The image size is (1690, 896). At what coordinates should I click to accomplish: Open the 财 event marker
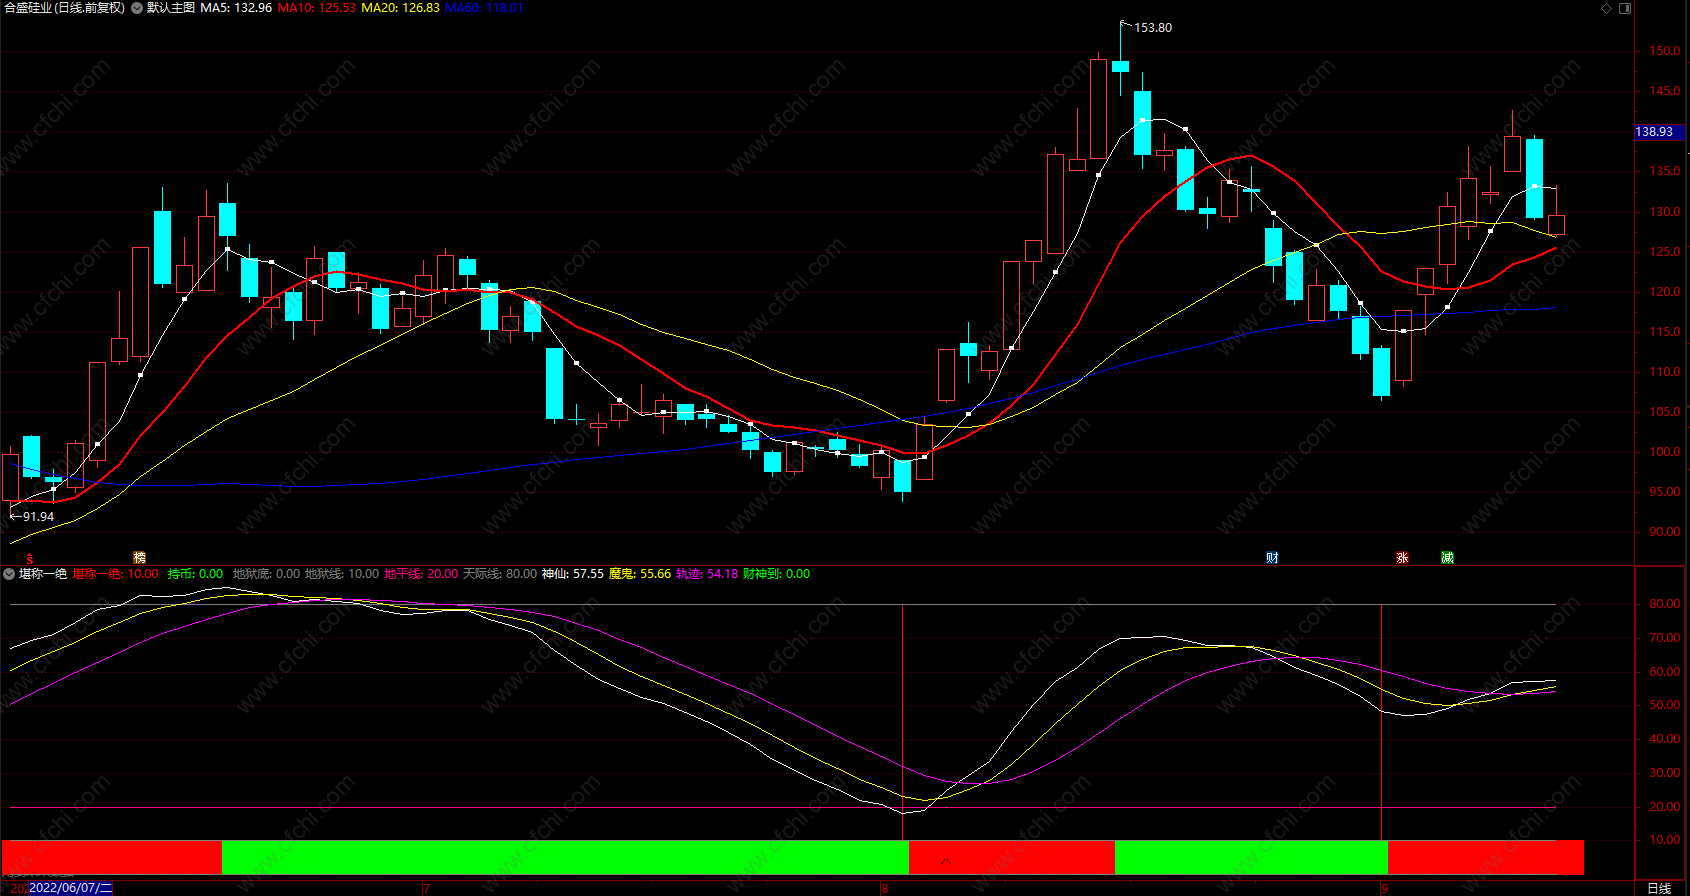point(1272,558)
